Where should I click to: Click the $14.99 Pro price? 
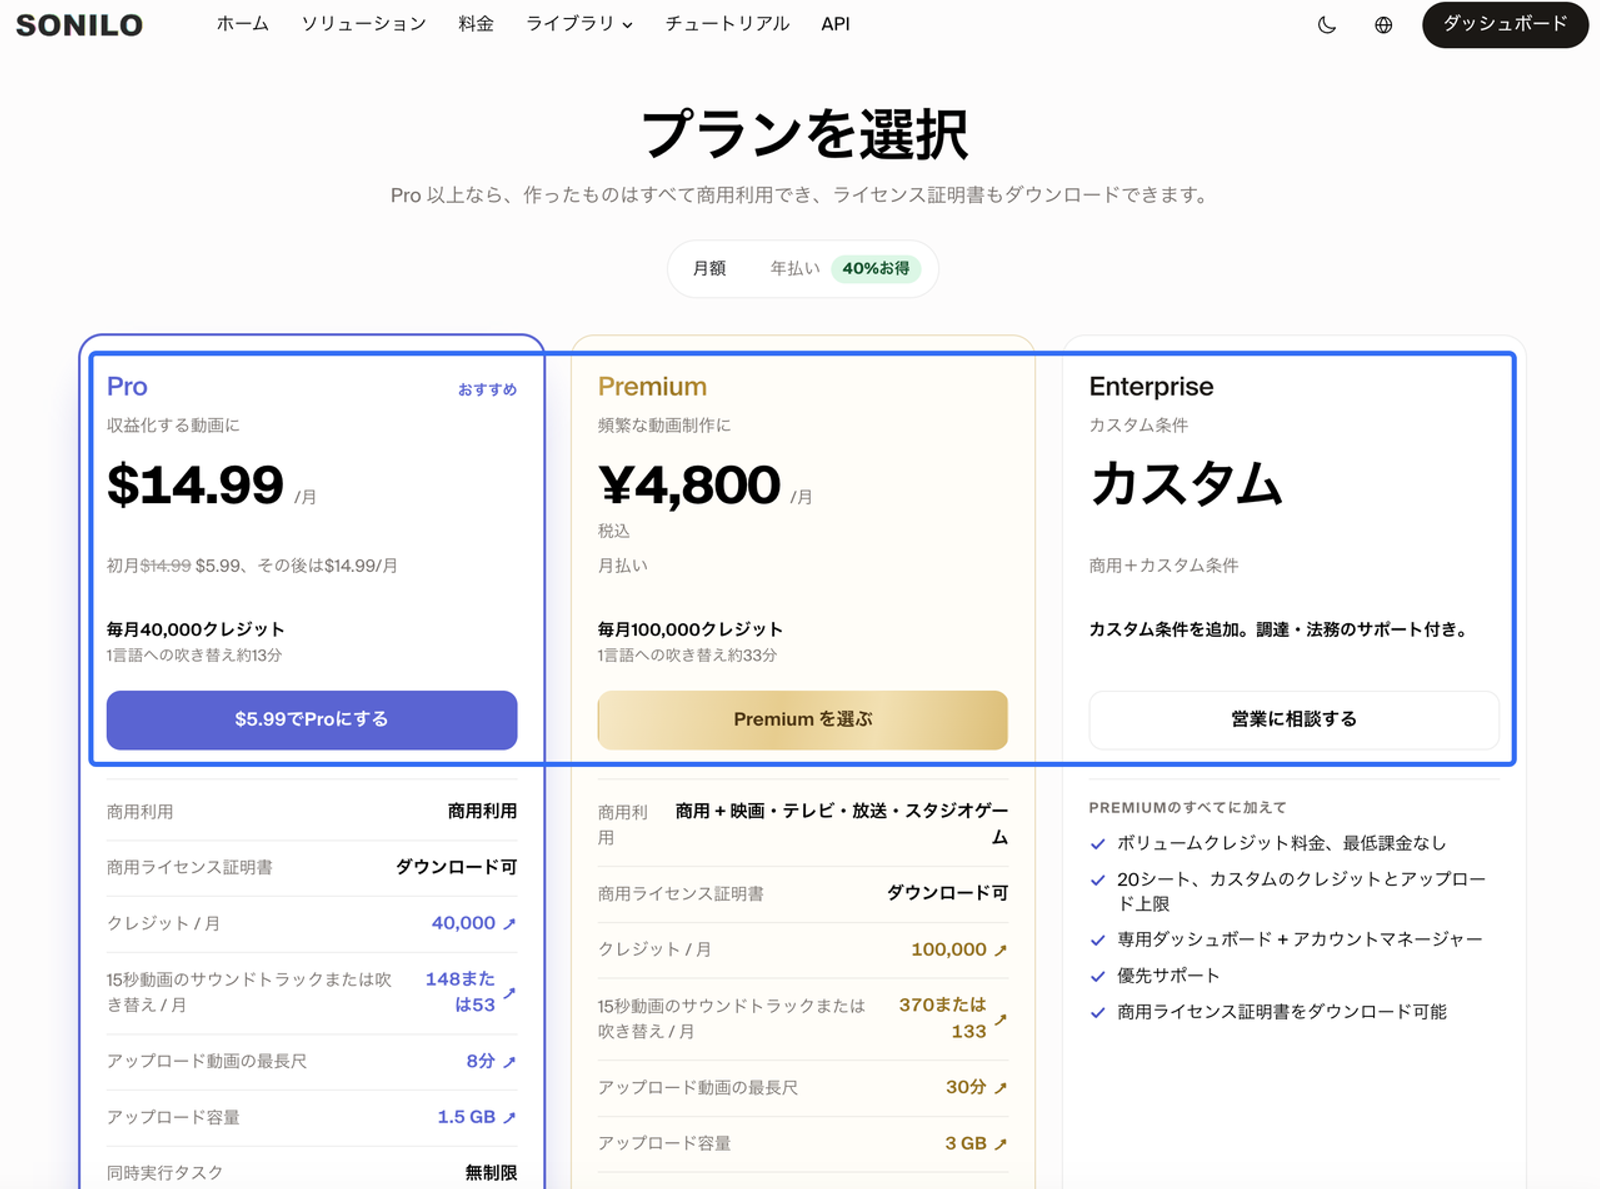pyautogui.click(x=196, y=485)
